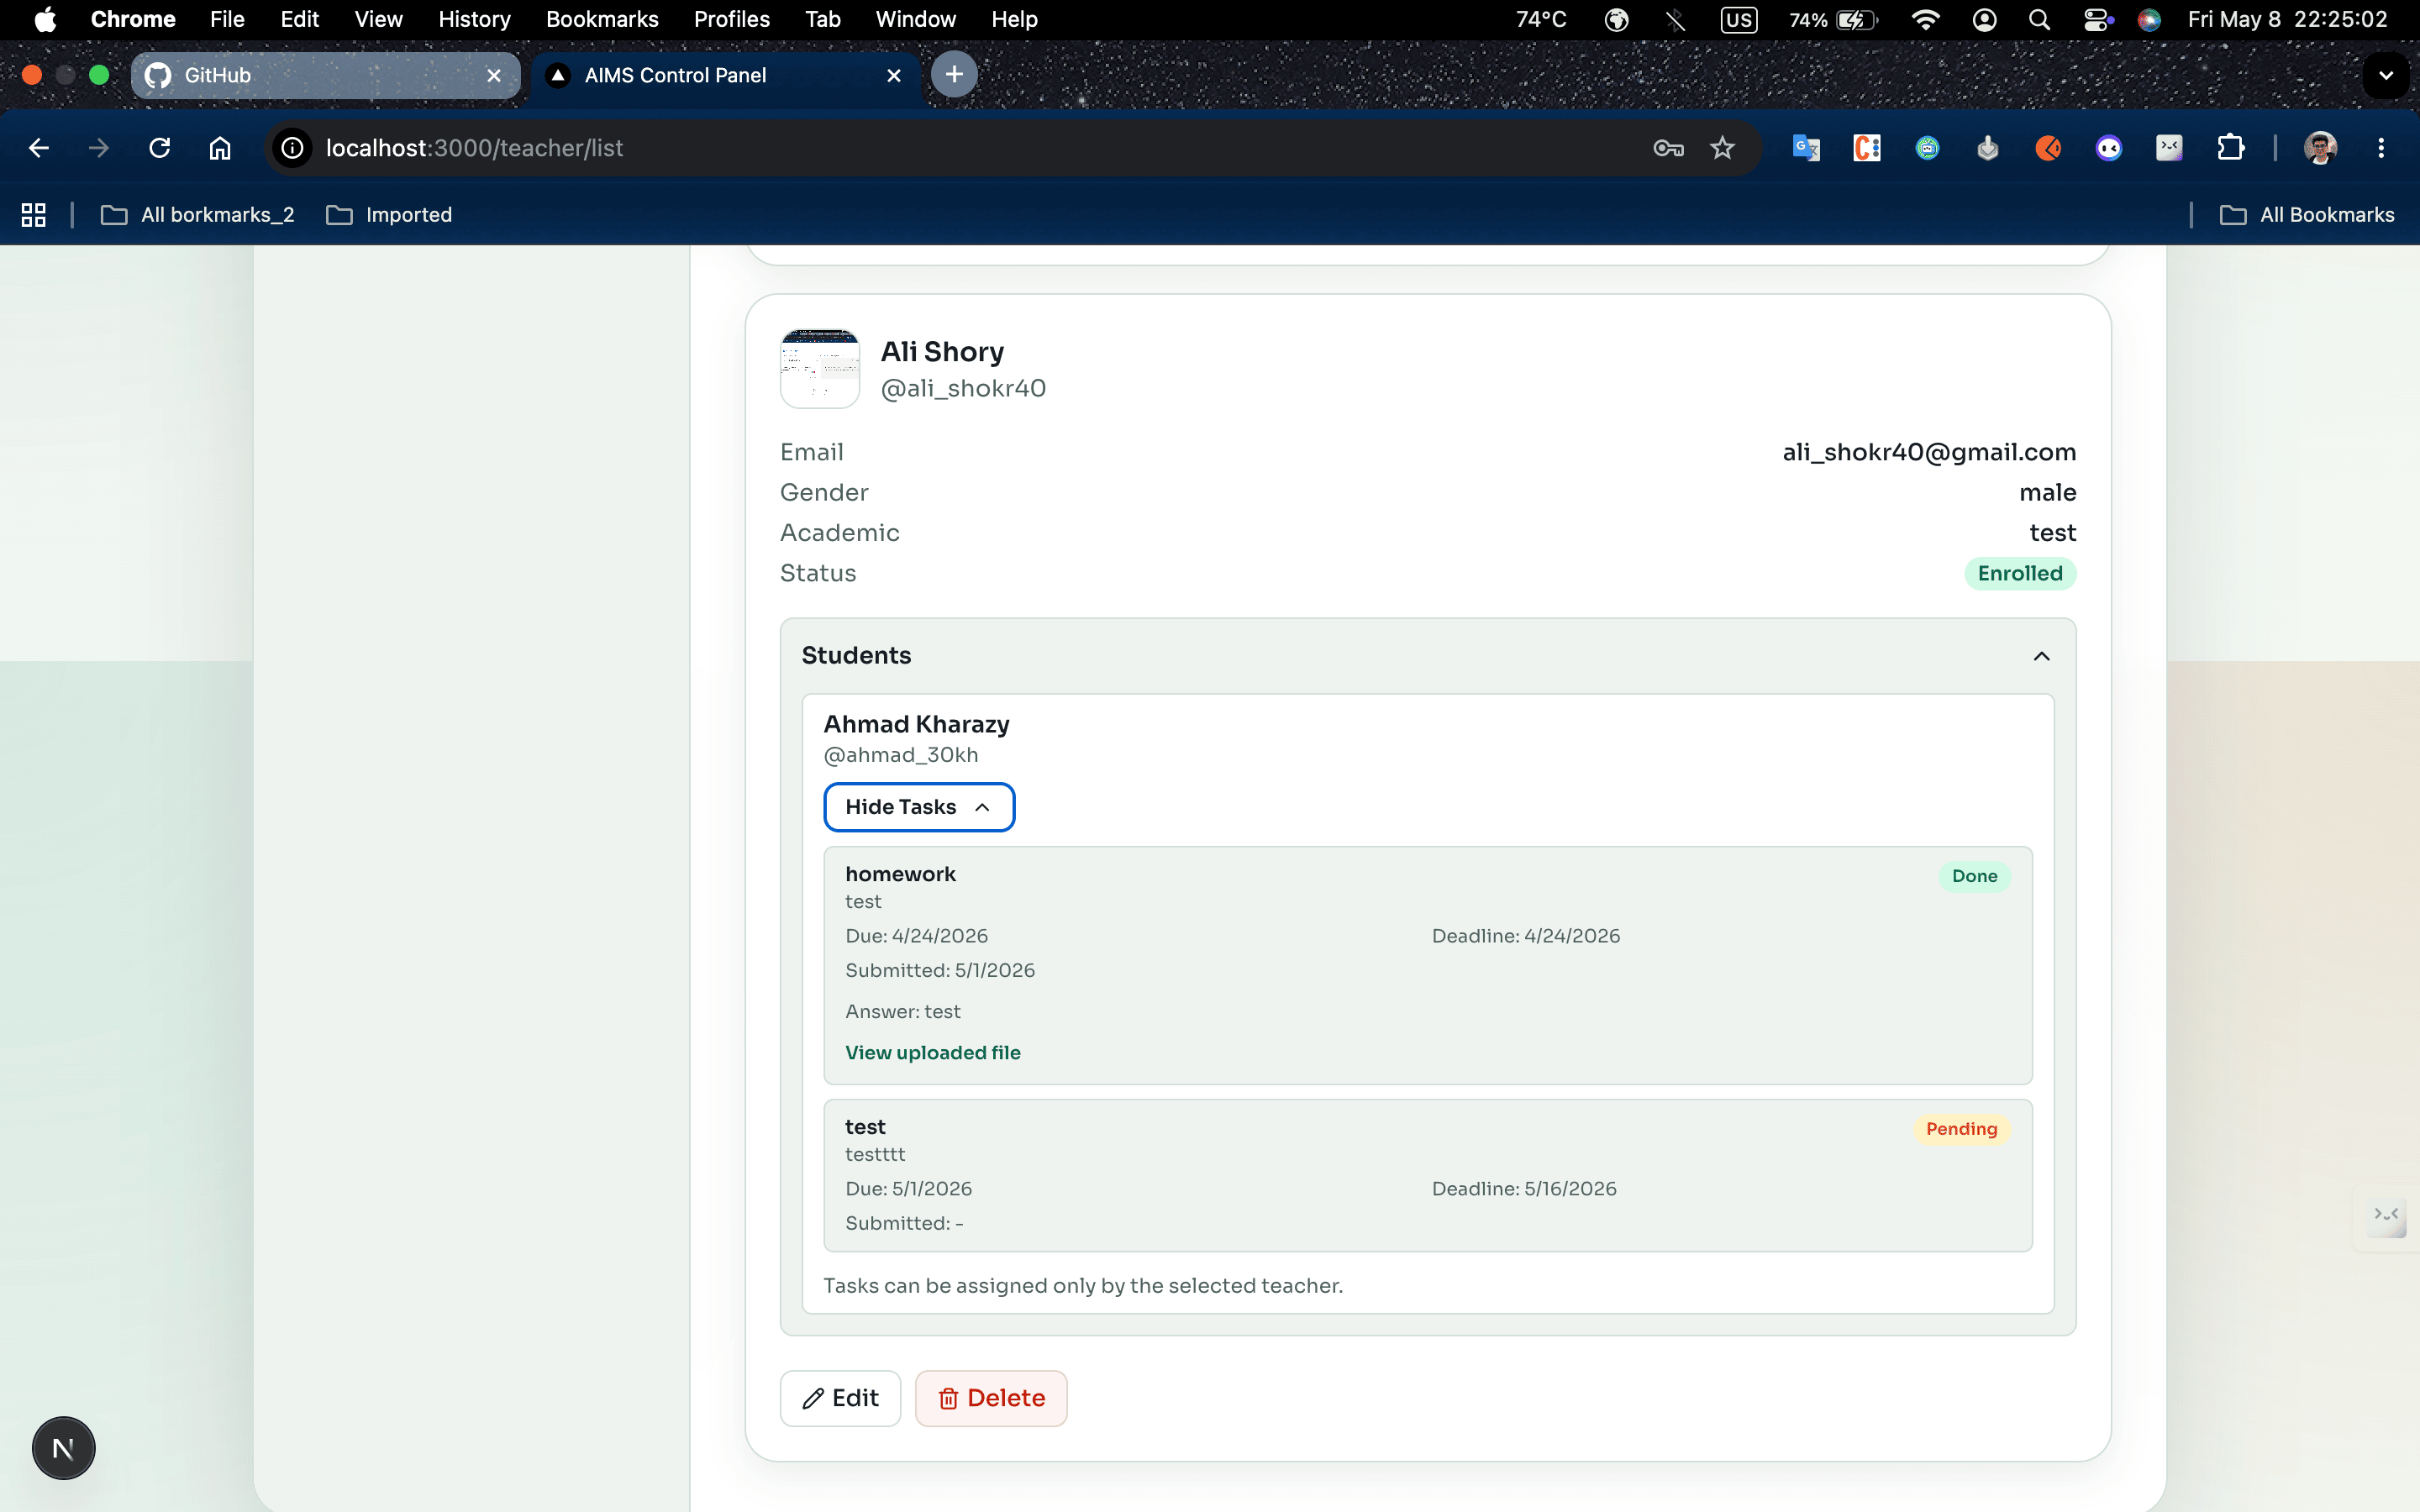Open the All borkmarks_2 folder

198,215
